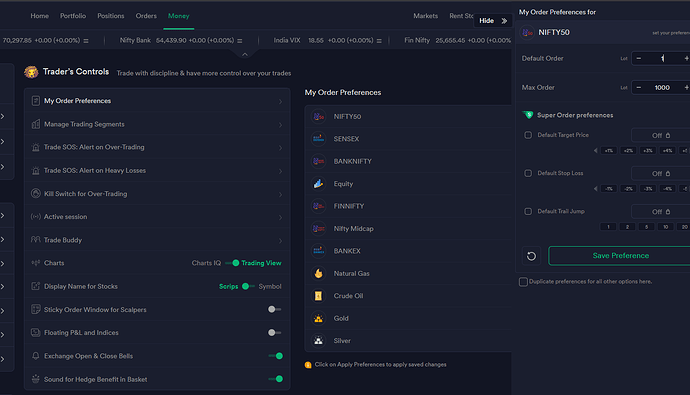Viewport: 690px width, 395px height.
Task: Check the Default Target Price checkbox
Action: click(x=528, y=135)
